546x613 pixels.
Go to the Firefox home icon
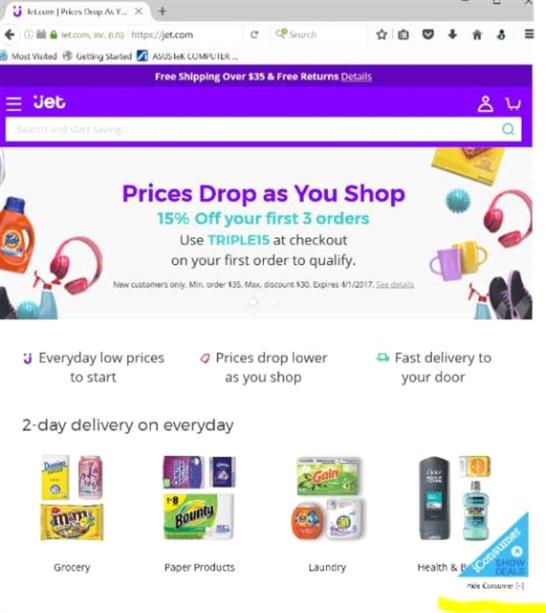(x=477, y=35)
